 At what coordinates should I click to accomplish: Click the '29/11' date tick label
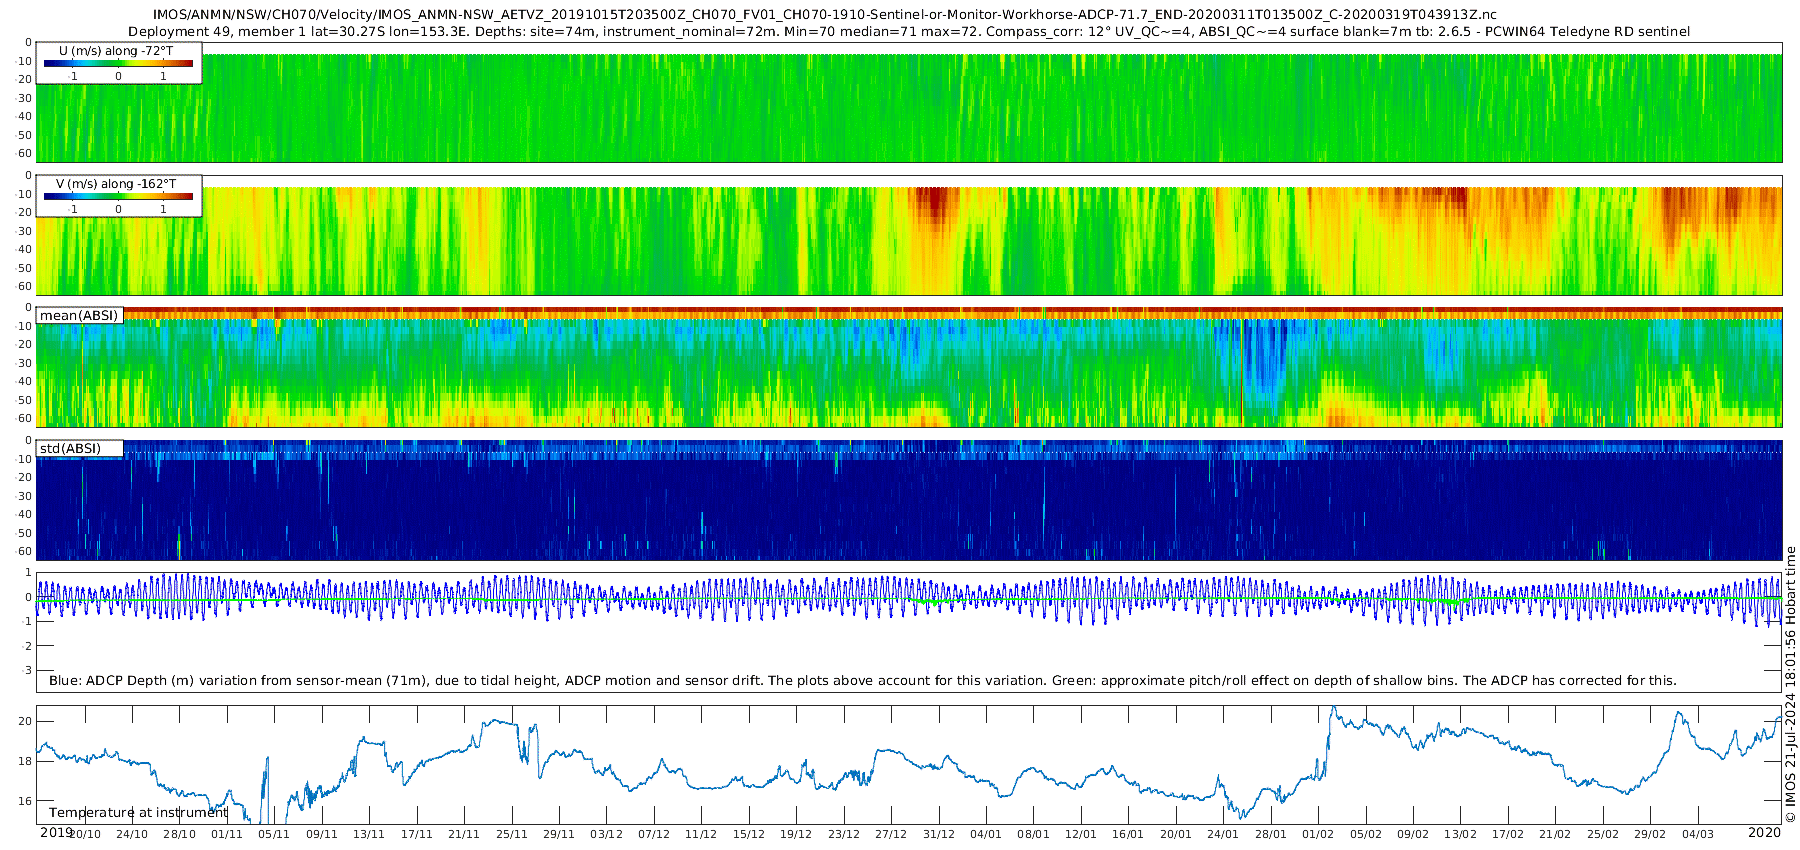(x=559, y=834)
